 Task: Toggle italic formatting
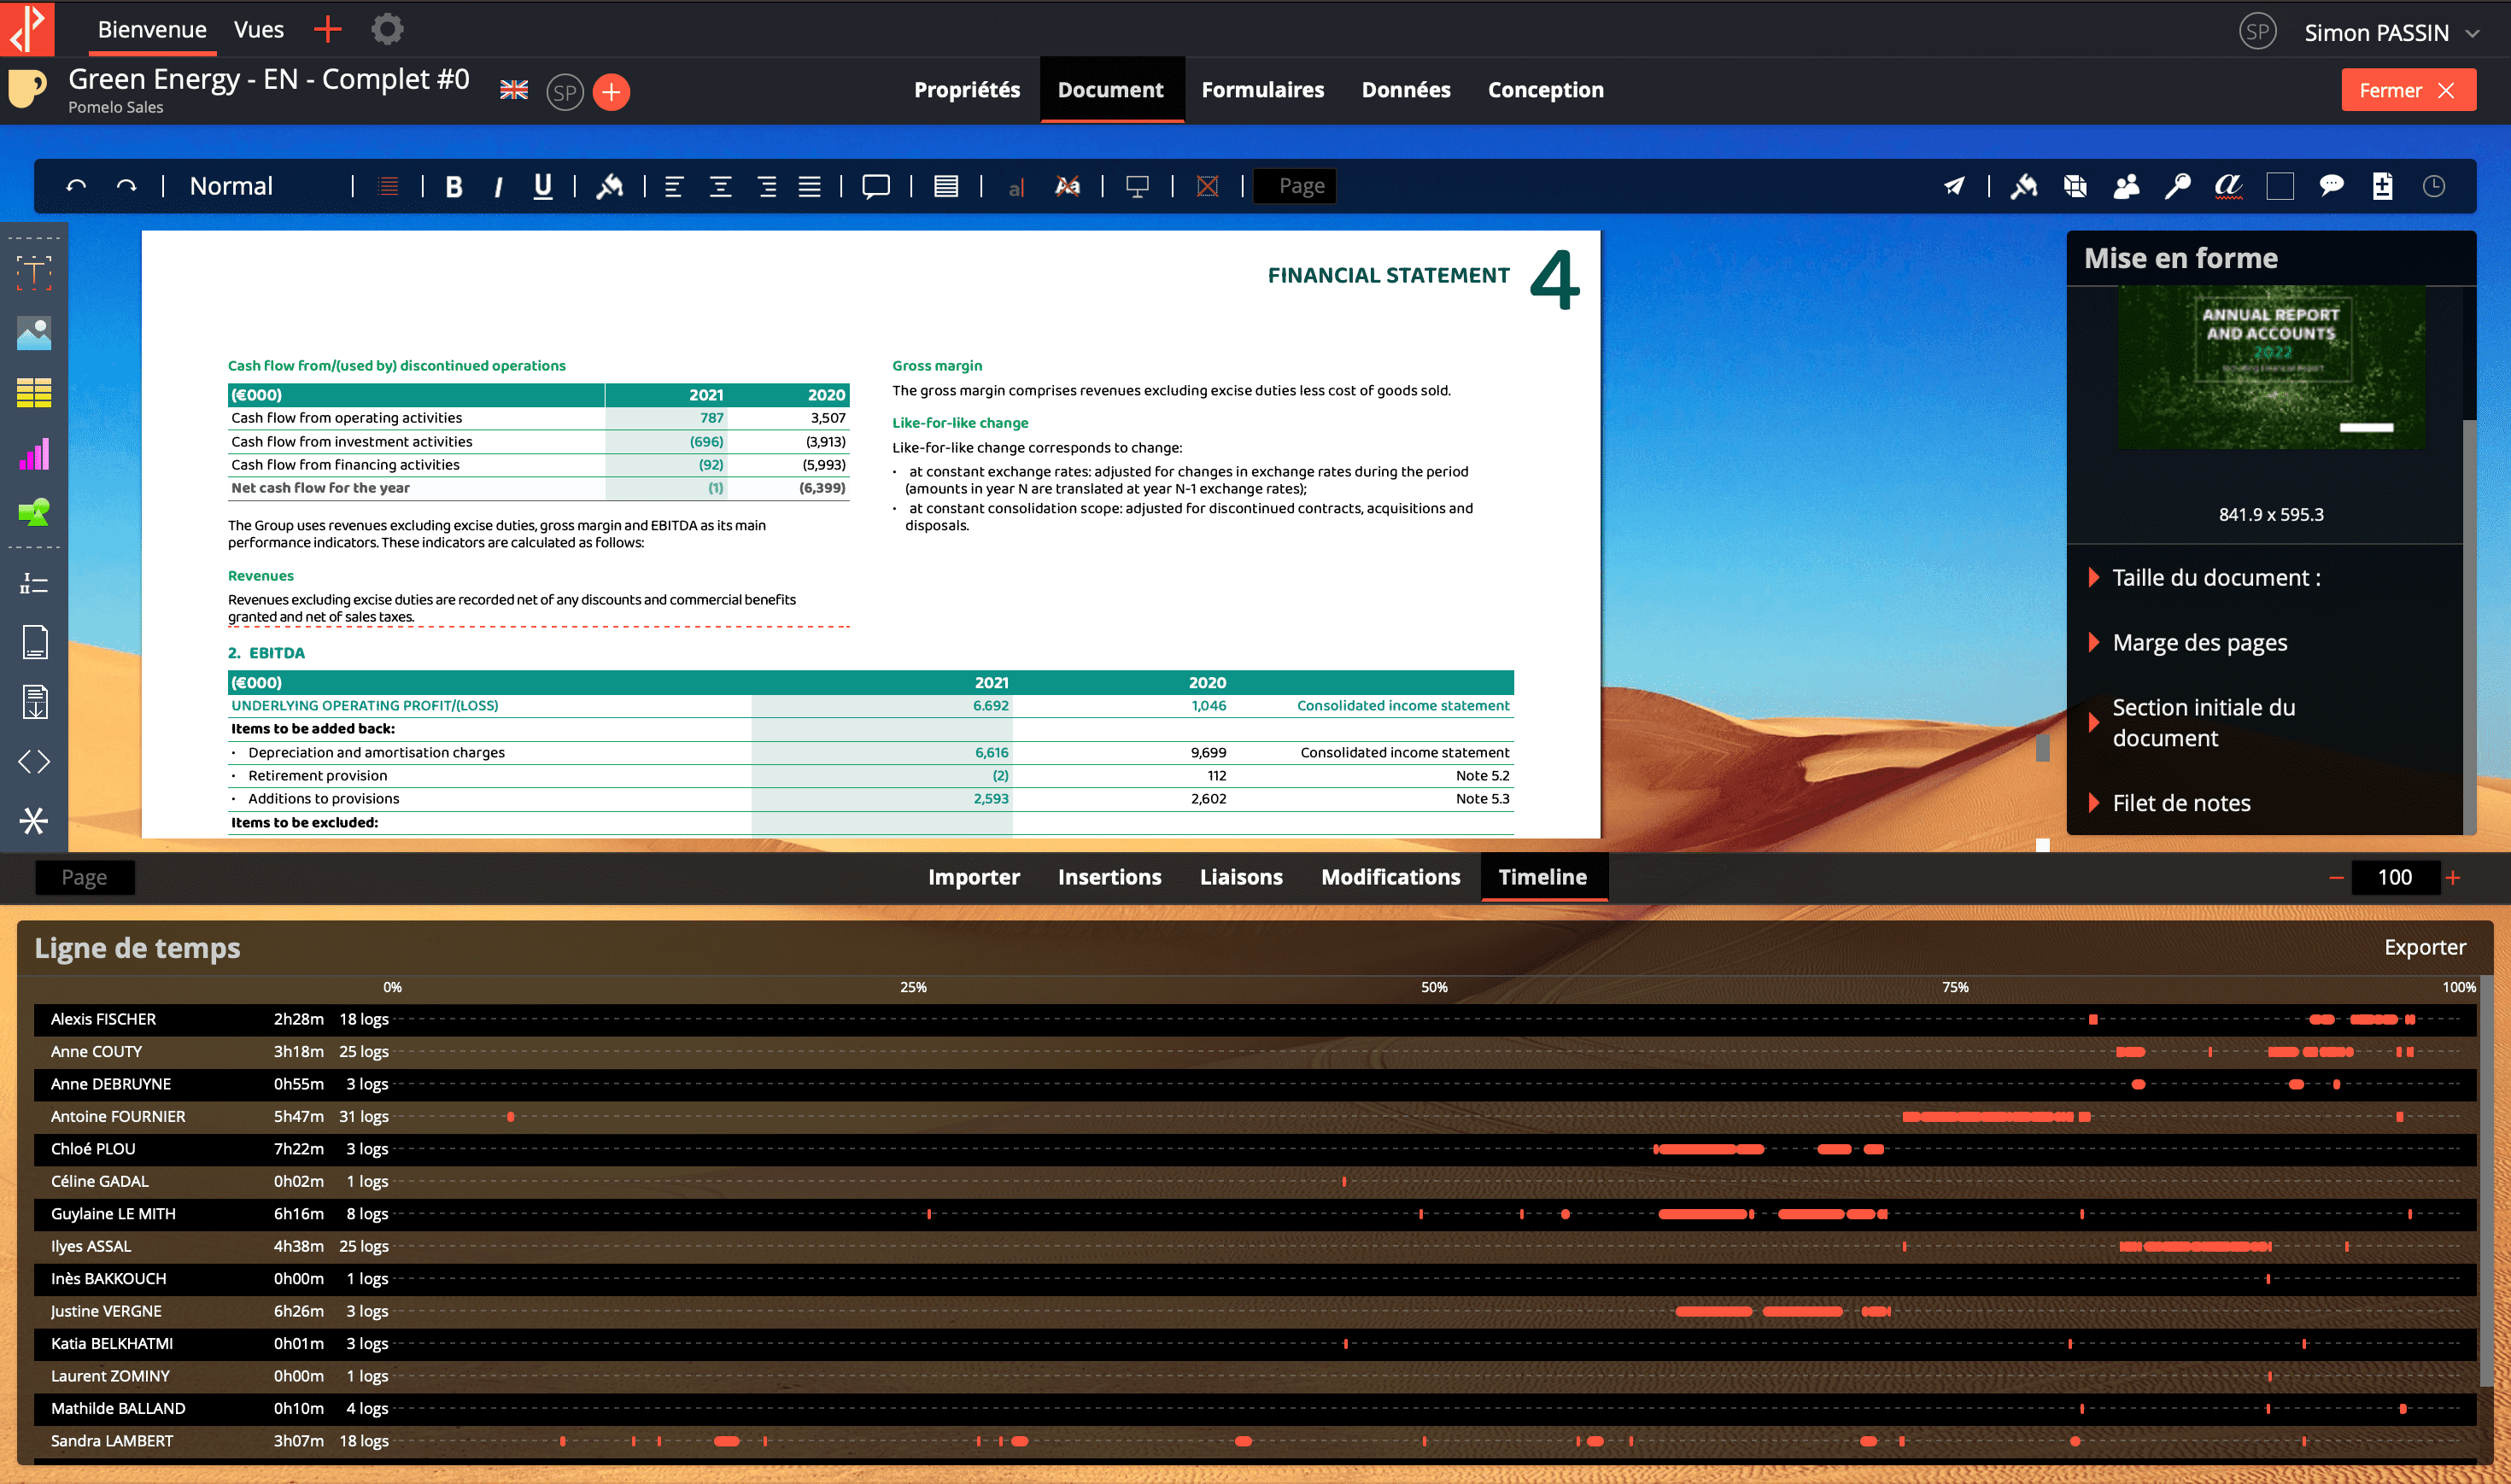tap(498, 187)
